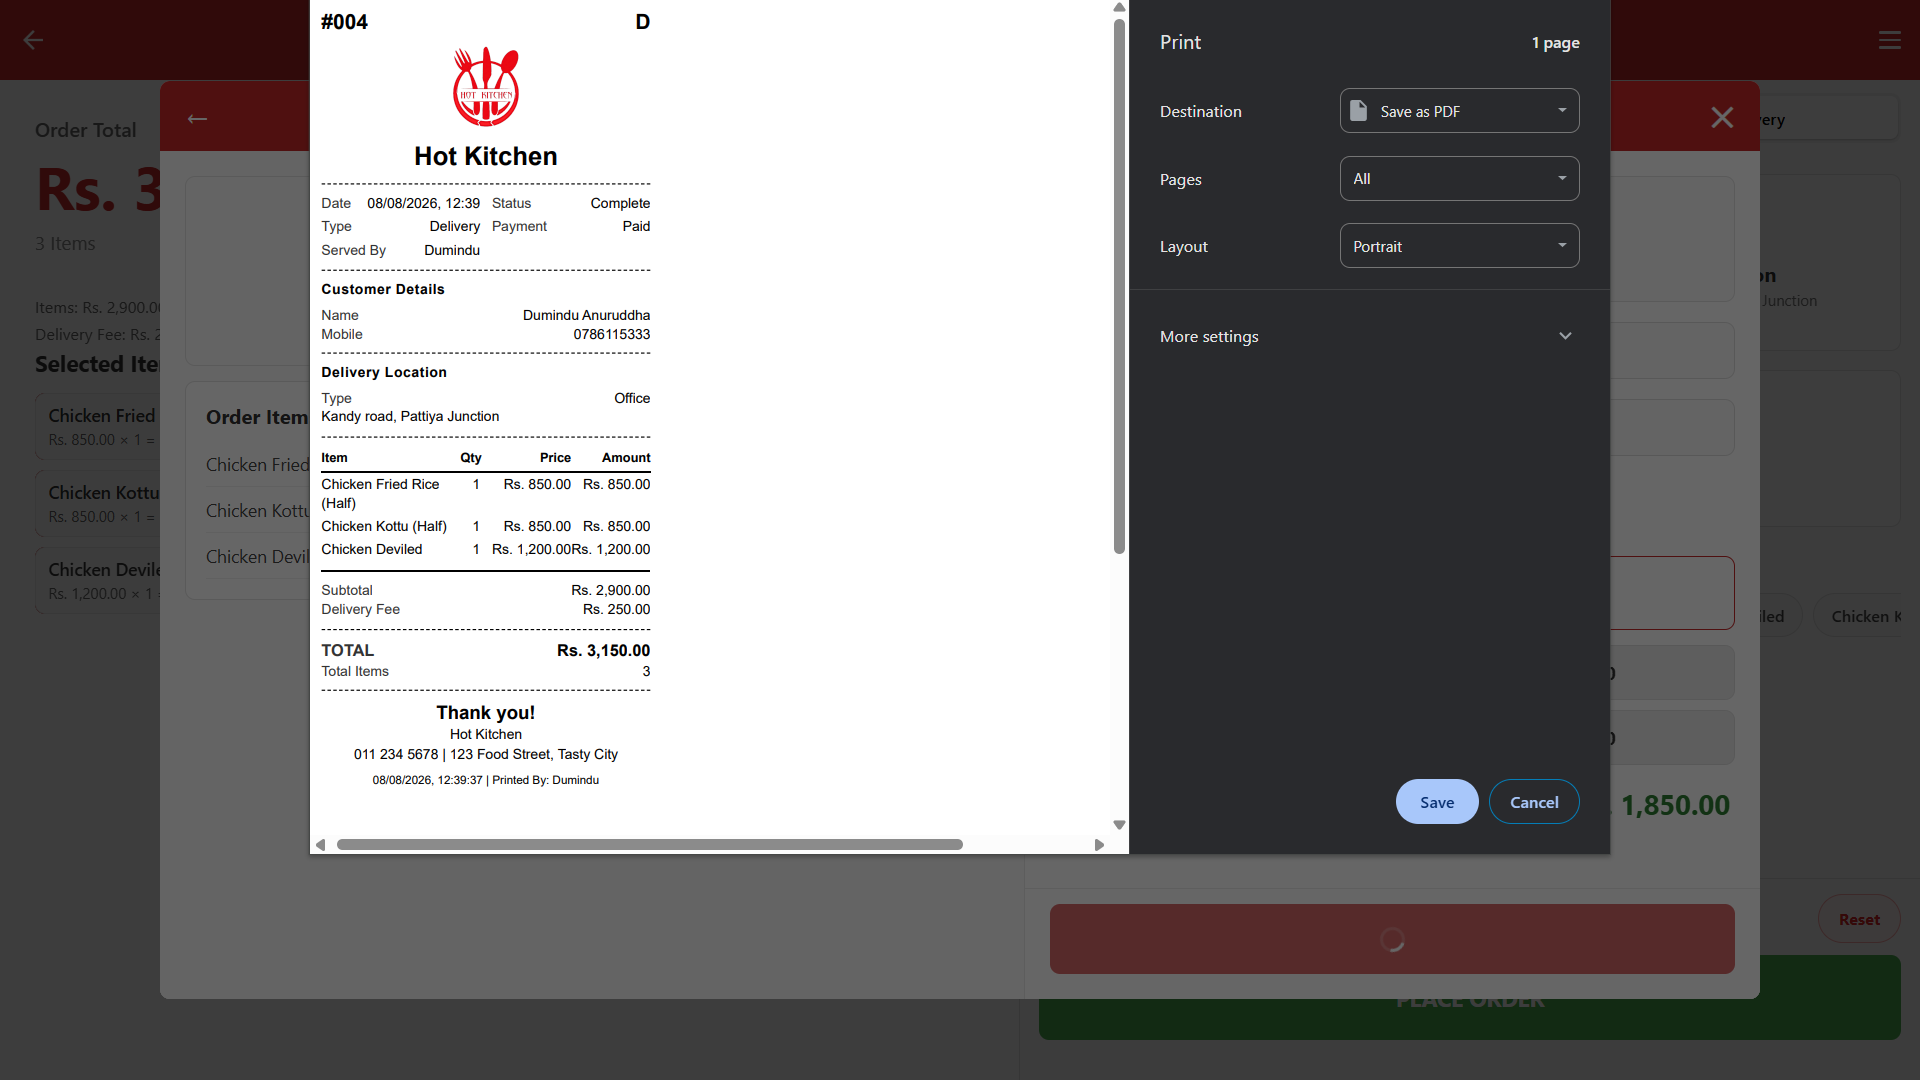
Task: Click the customer mobile number 0786115333
Action: (611, 334)
